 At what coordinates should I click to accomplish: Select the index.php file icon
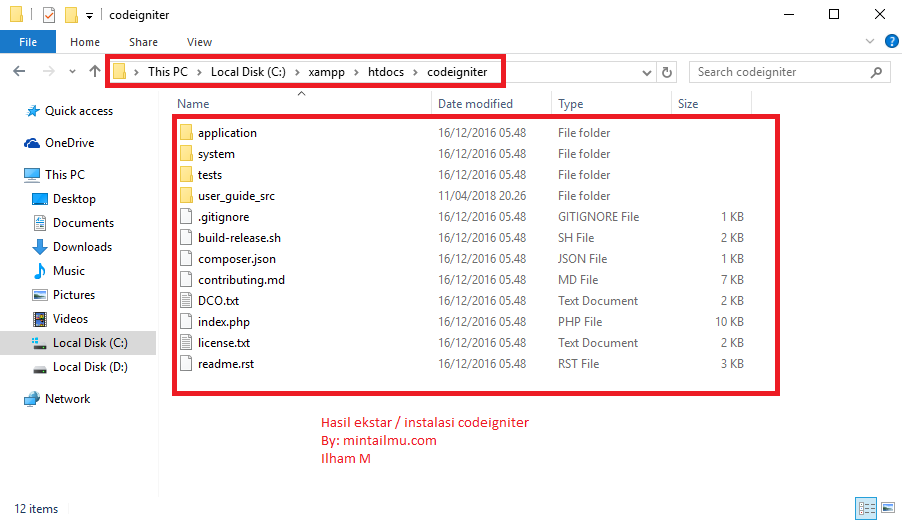coord(186,322)
